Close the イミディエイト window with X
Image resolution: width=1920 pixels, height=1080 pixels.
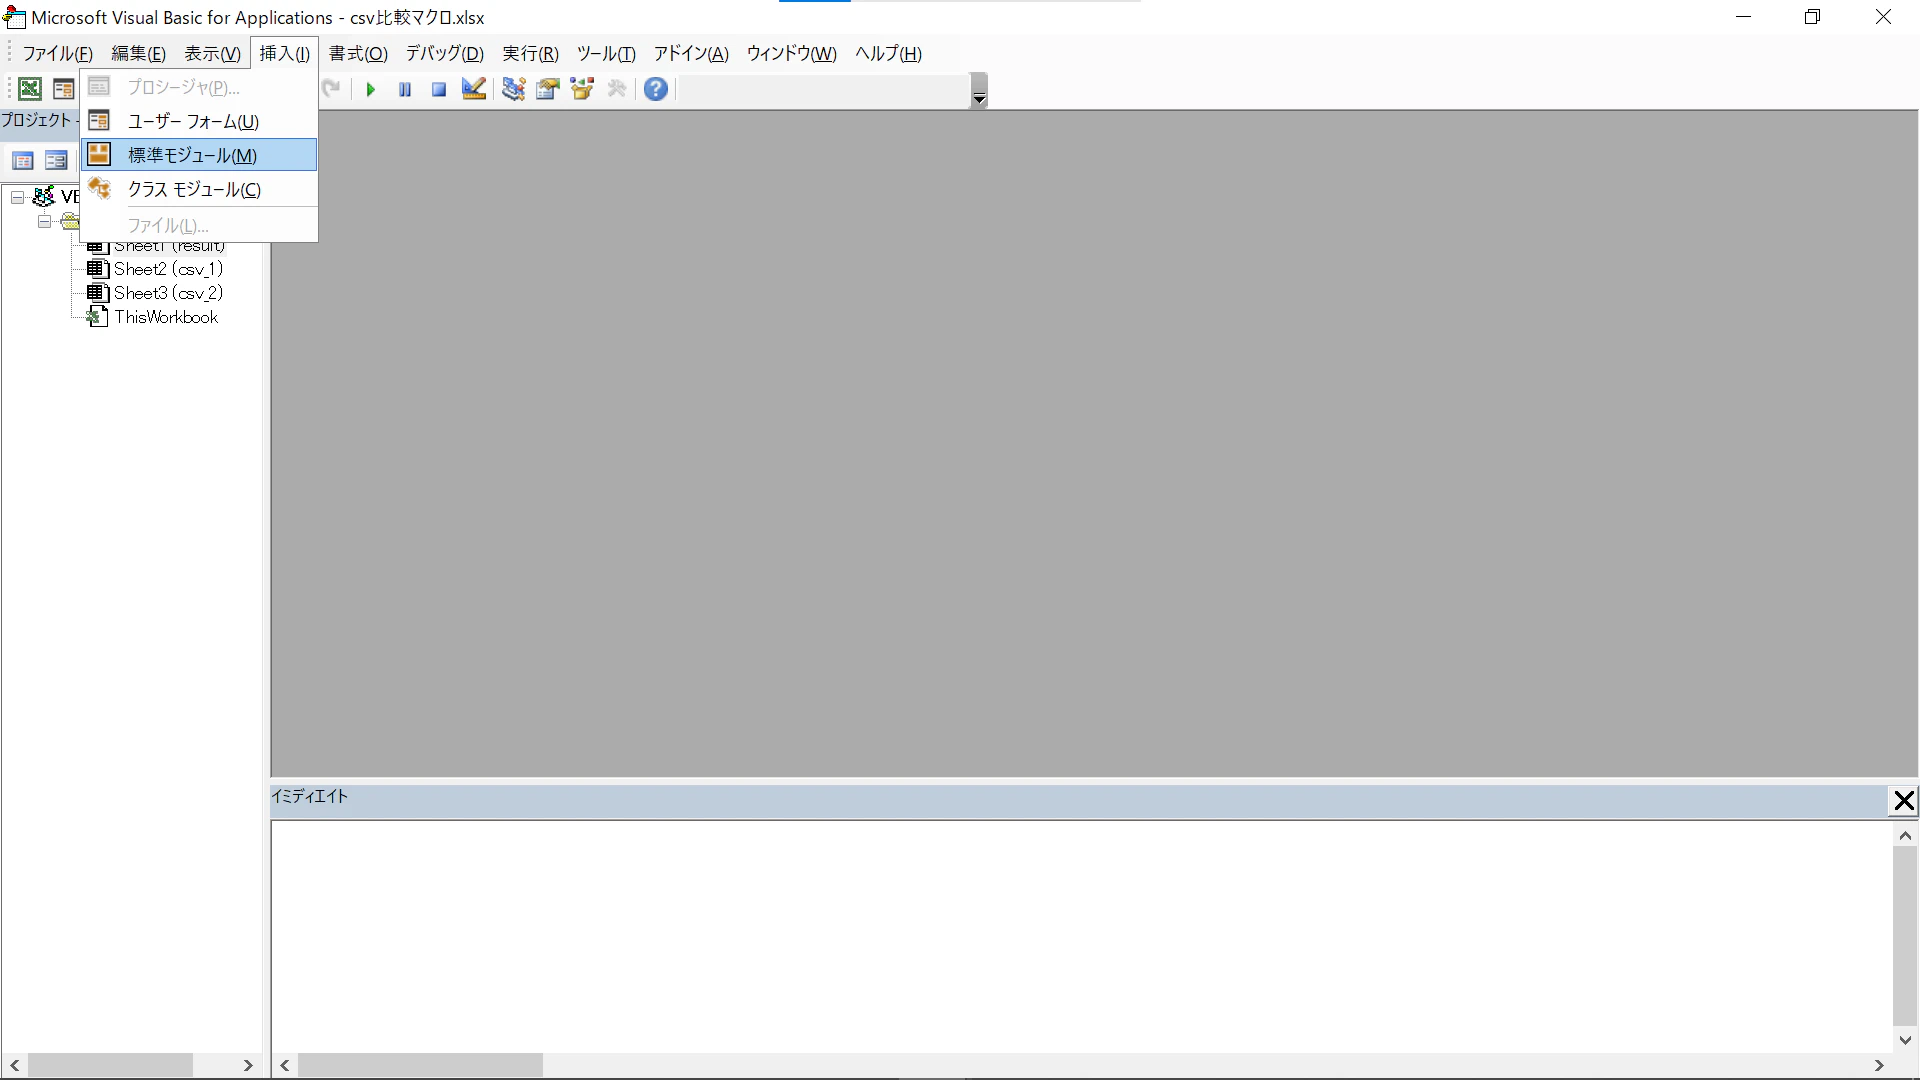[x=1904, y=801]
